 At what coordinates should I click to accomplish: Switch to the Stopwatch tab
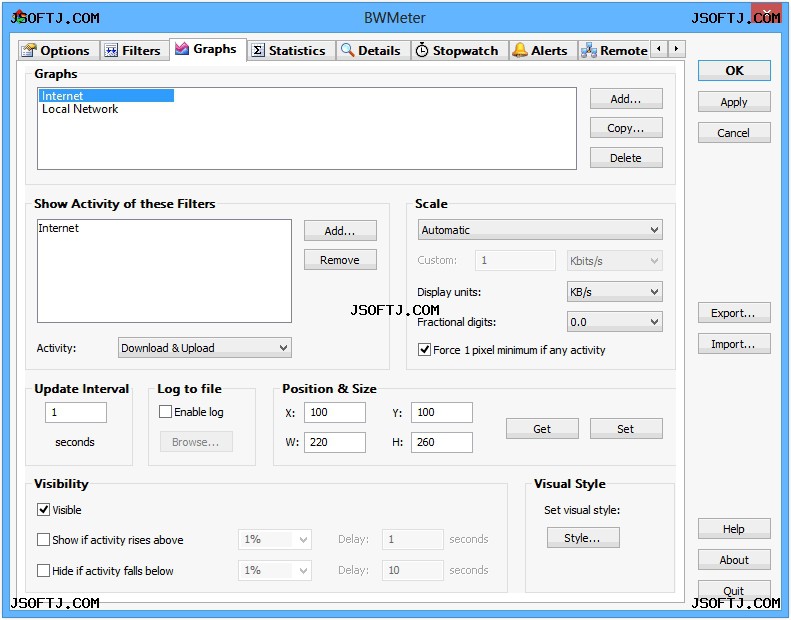coord(460,50)
